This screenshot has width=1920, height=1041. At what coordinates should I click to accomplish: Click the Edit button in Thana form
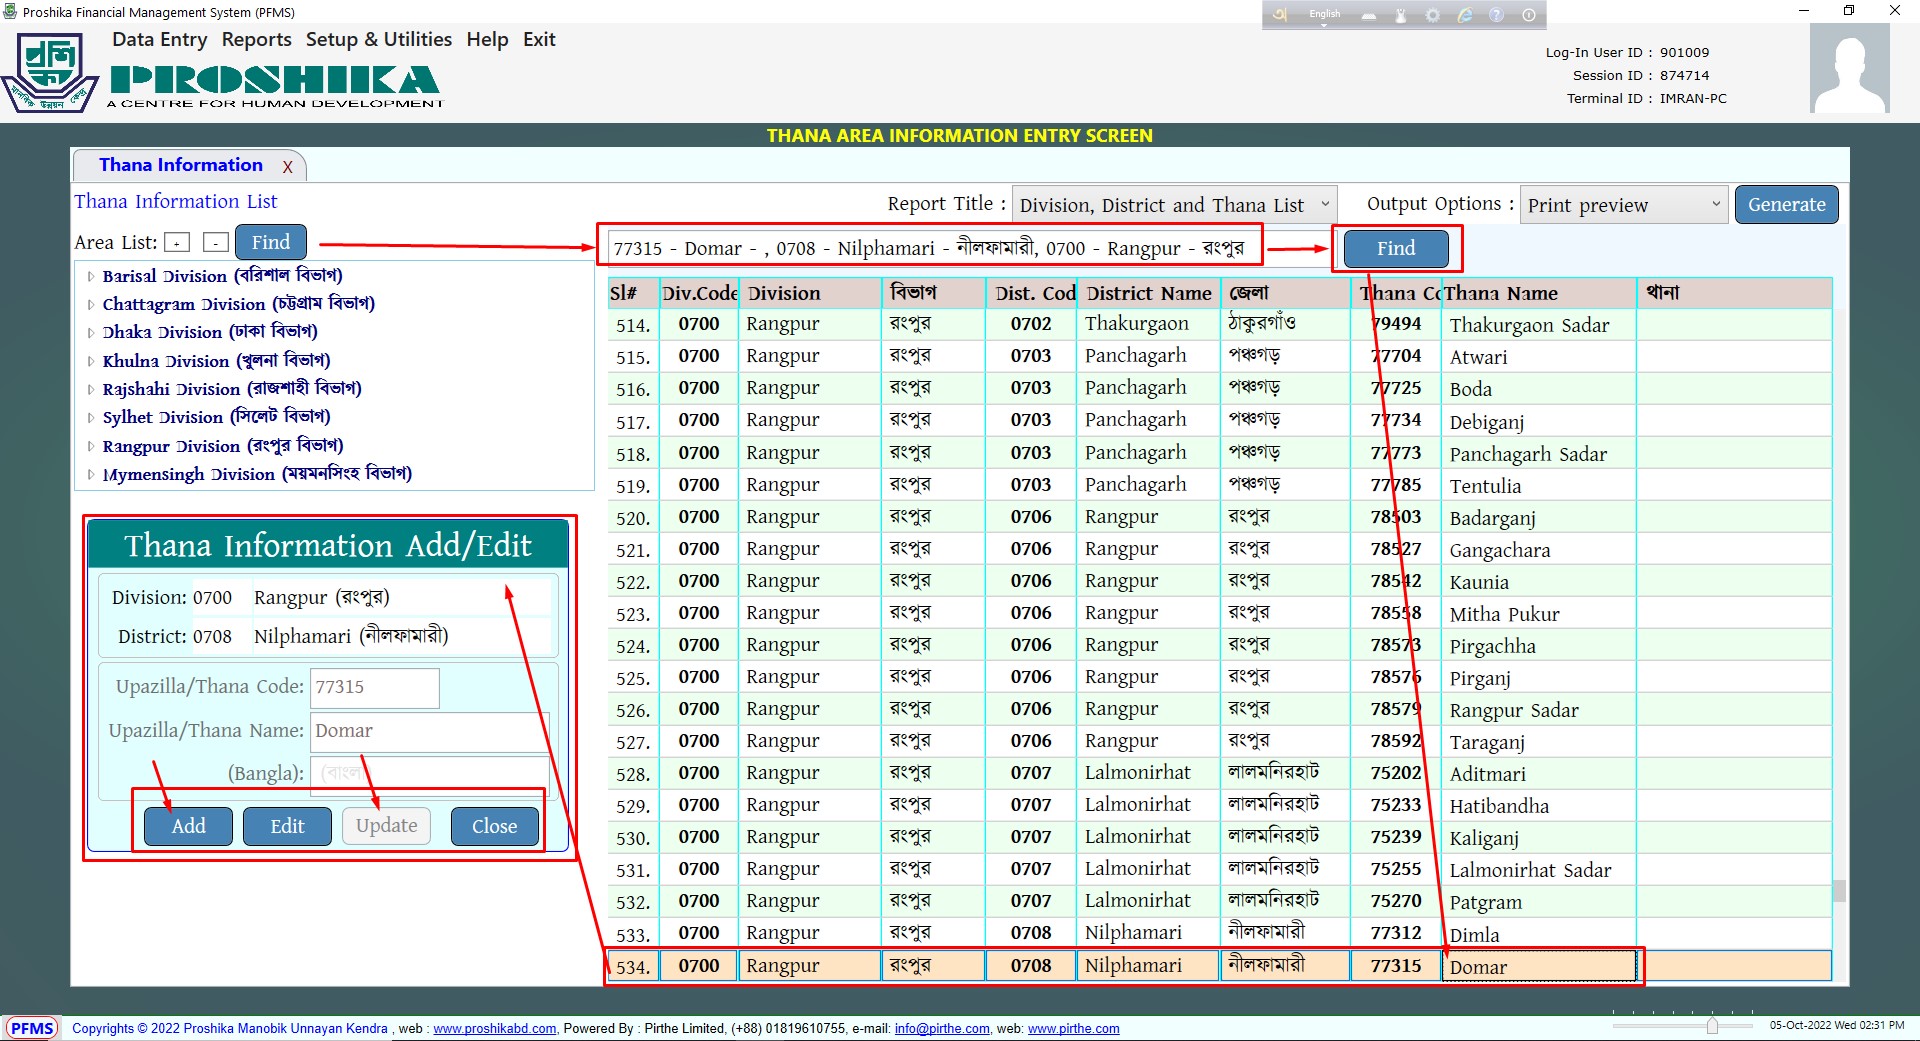pyautogui.click(x=287, y=826)
